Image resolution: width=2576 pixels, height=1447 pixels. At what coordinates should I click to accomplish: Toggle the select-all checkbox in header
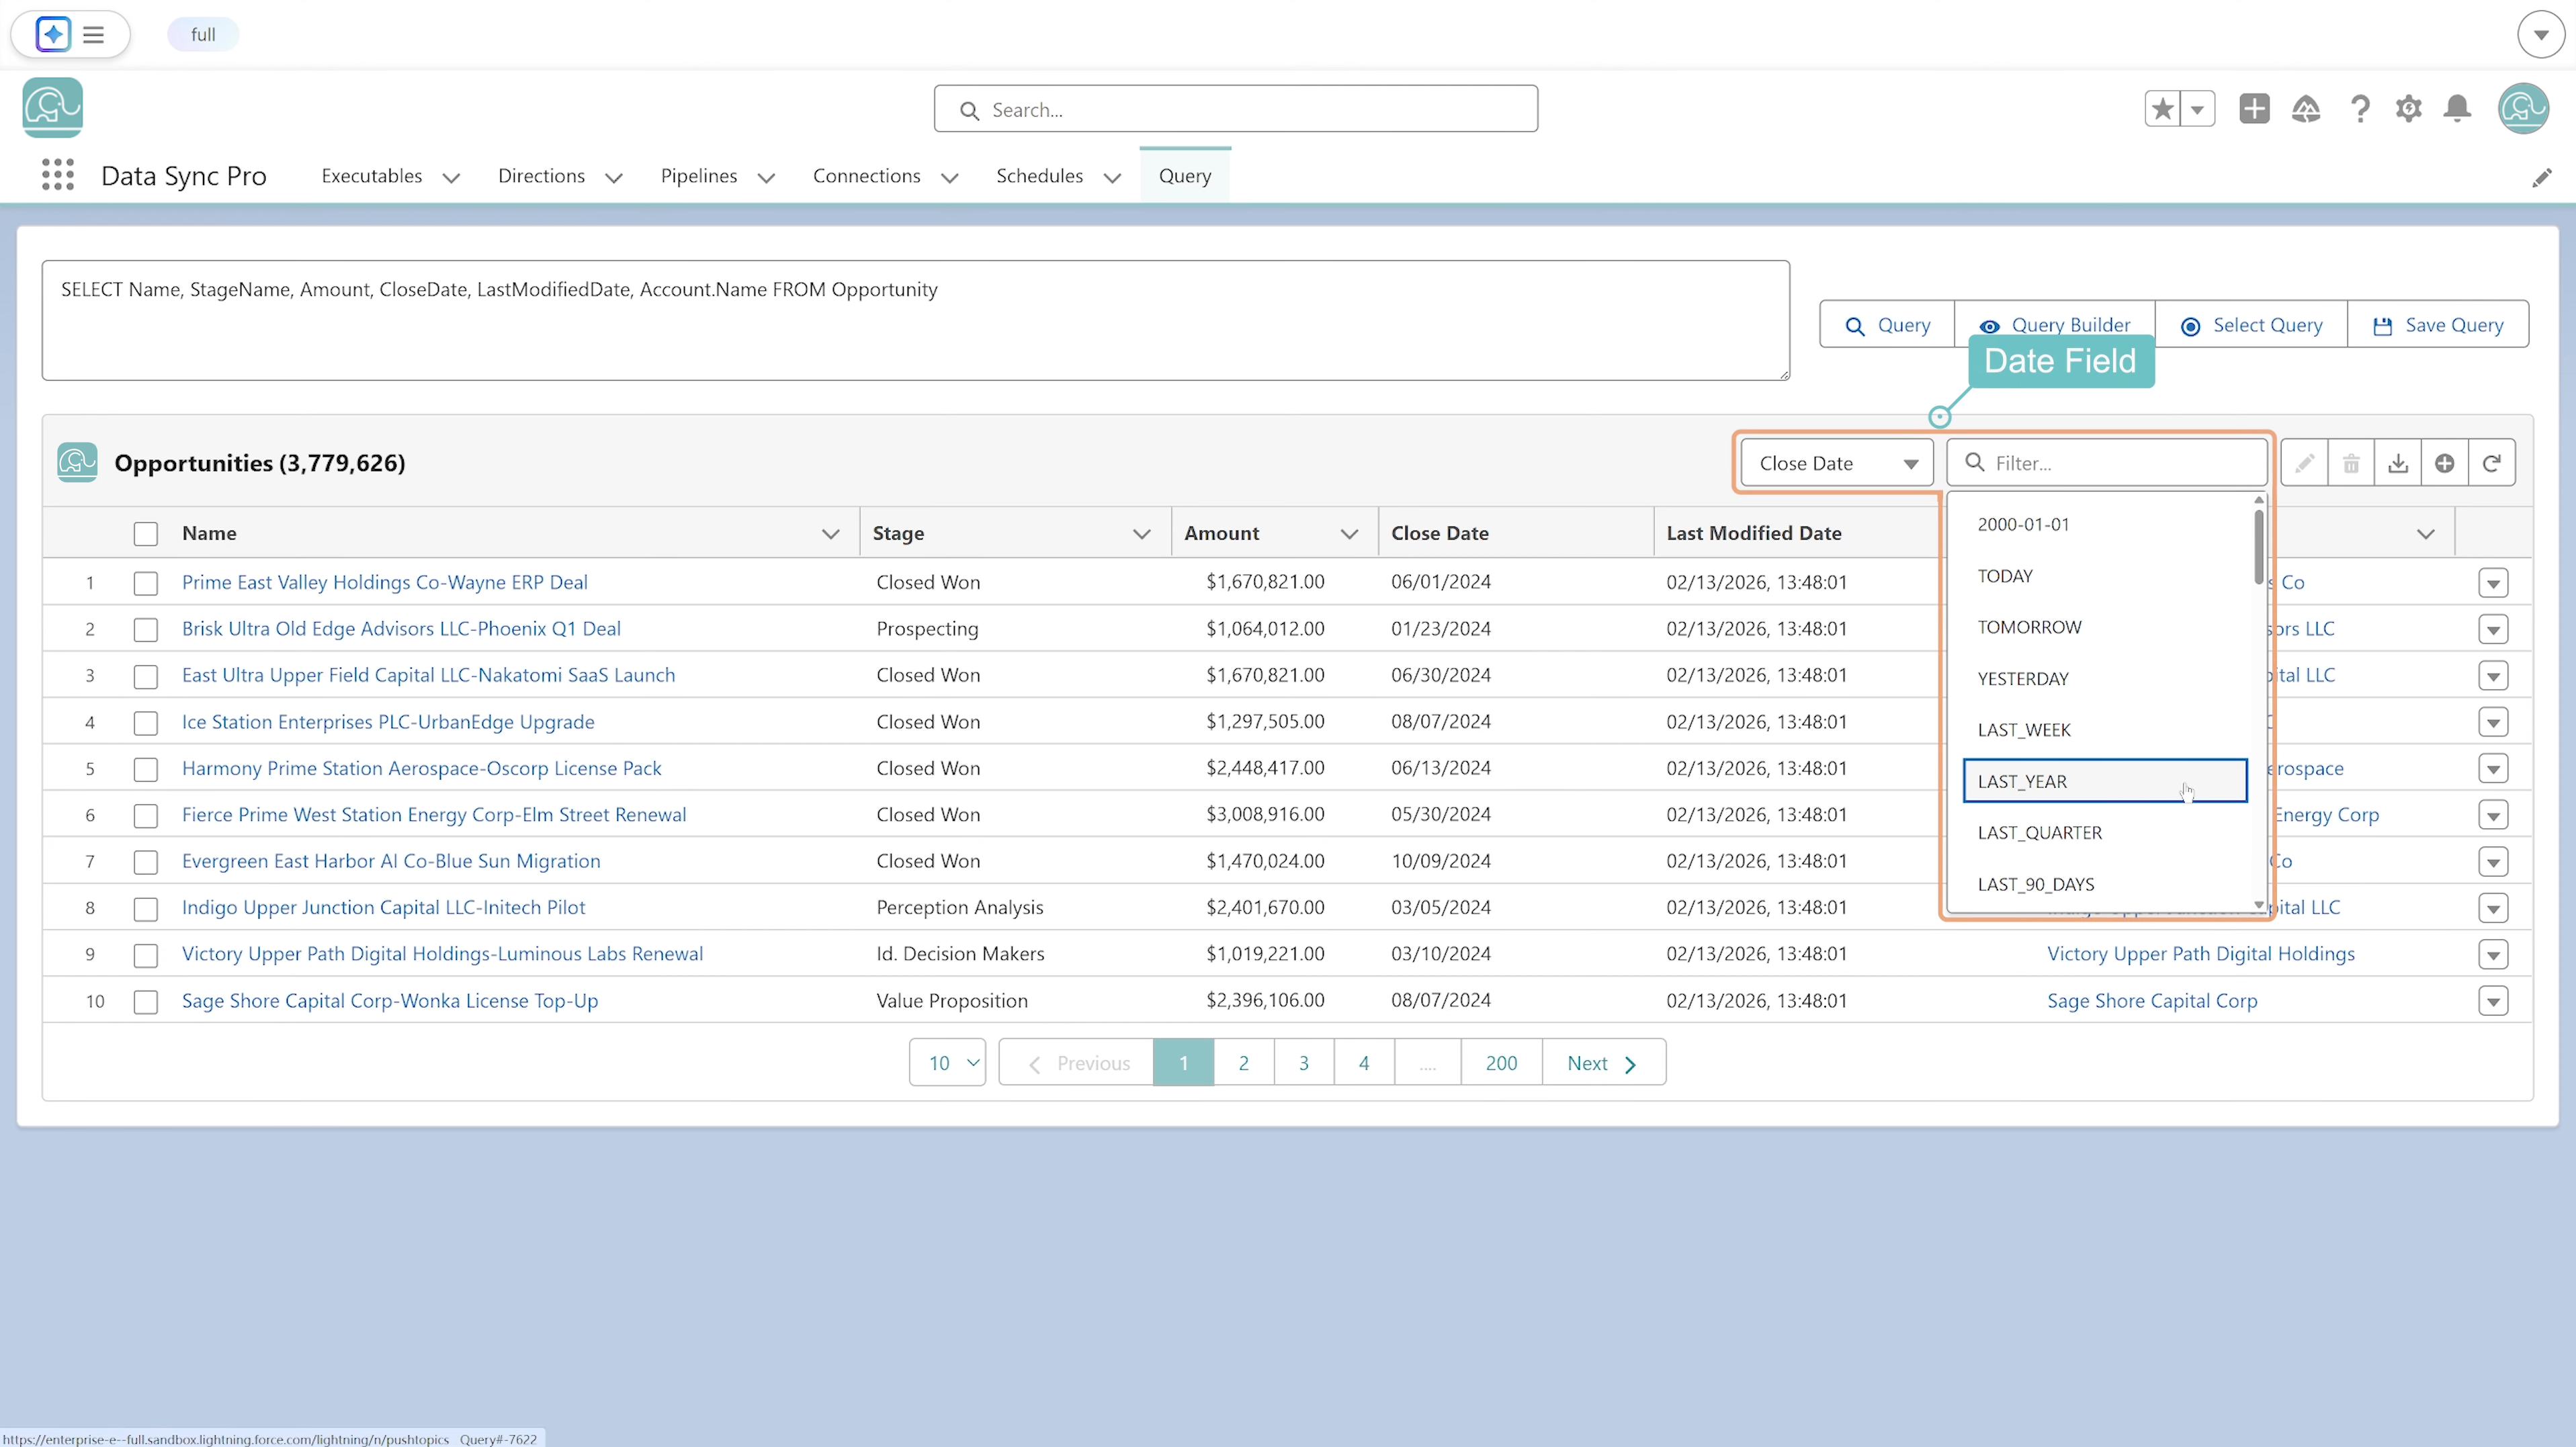tap(146, 534)
